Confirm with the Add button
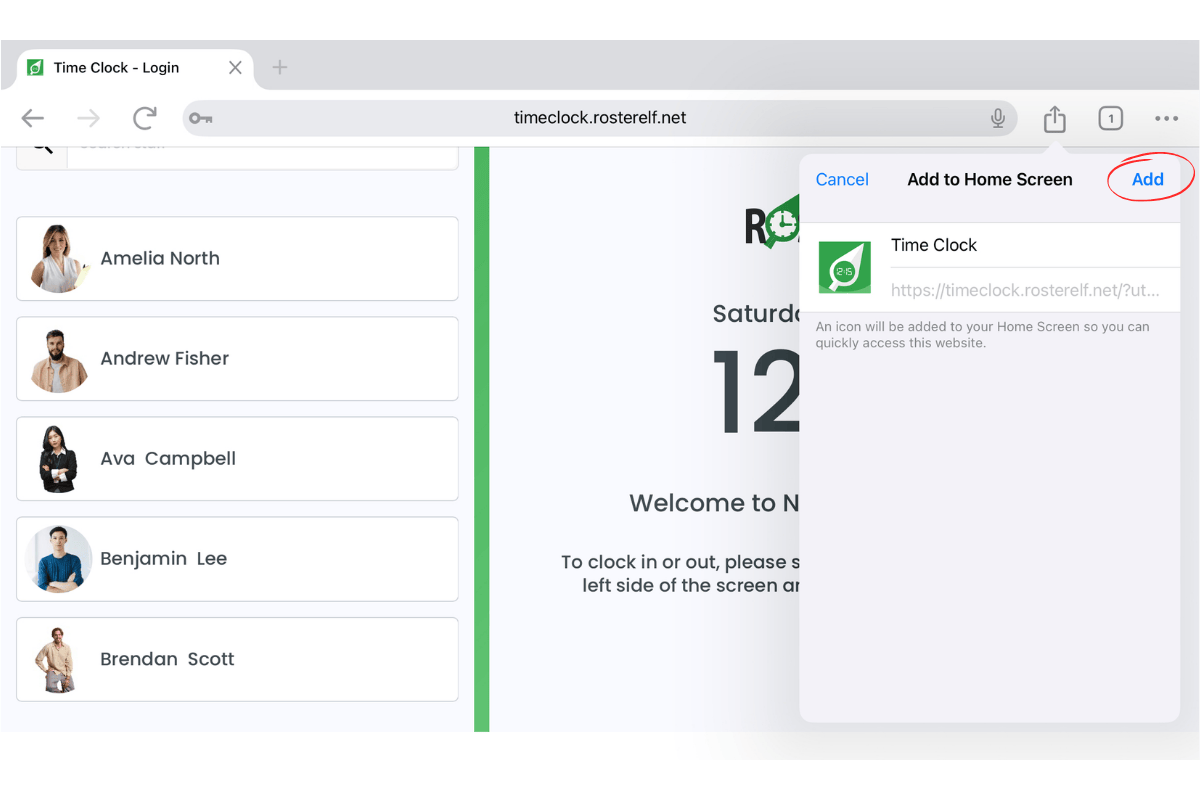This screenshot has height=800, width=1200. pos(1149,179)
